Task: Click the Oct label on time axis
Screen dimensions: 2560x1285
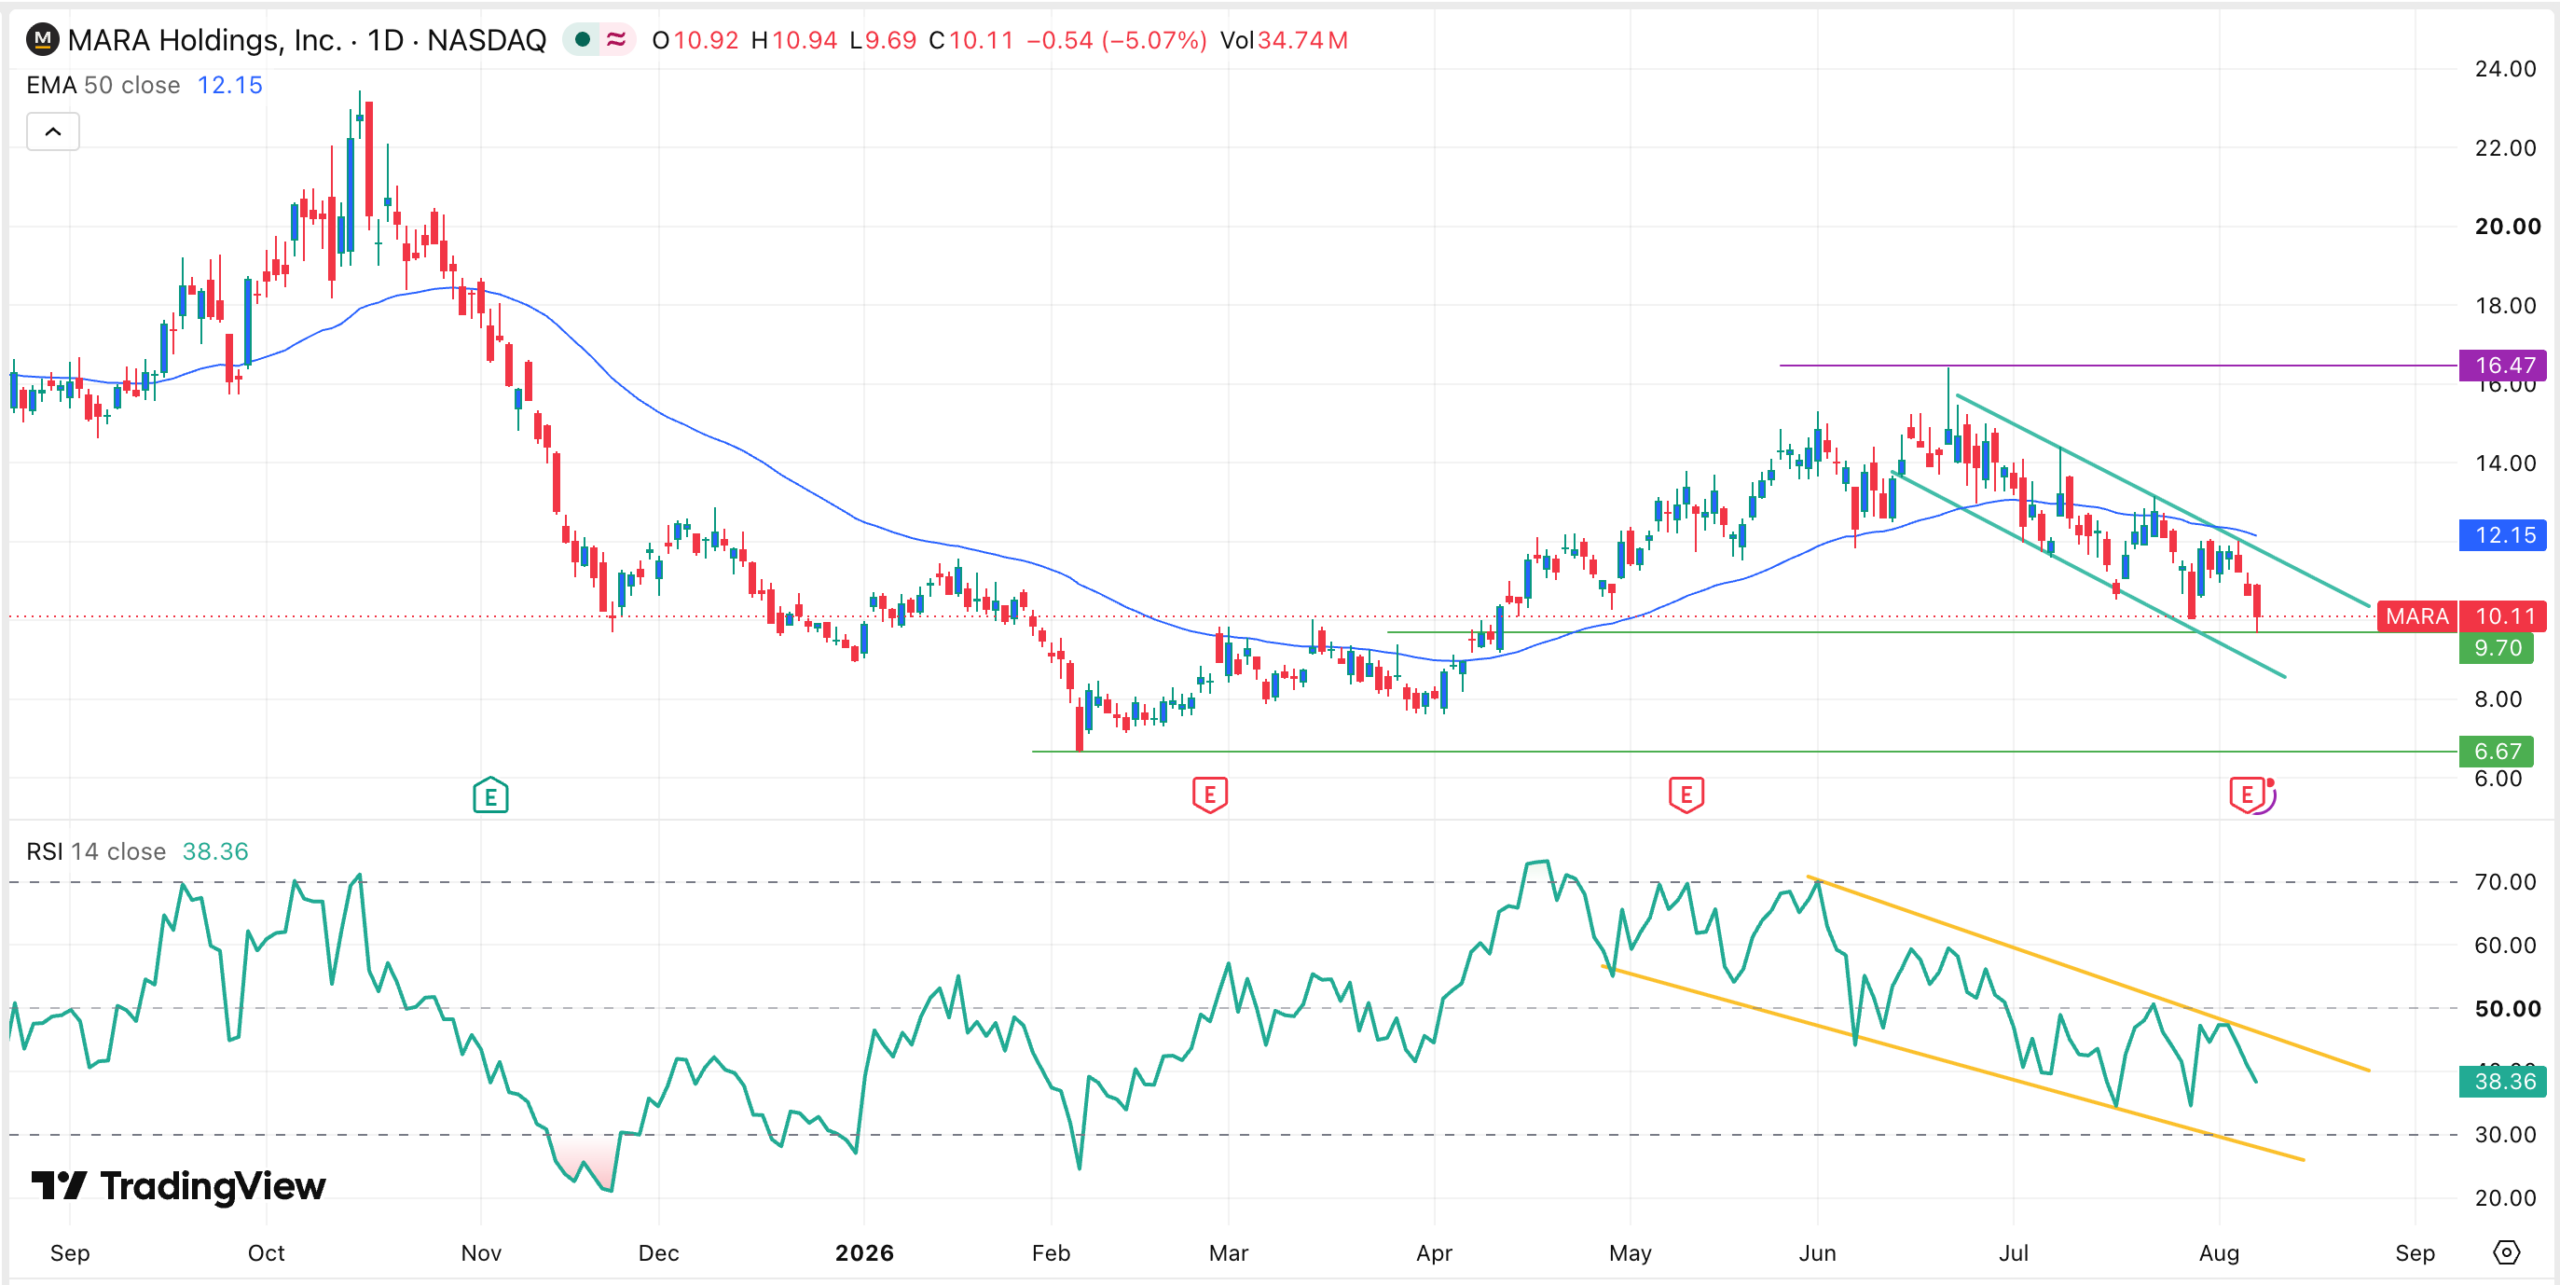Action: pyautogui.click(x=266, y=1253)
